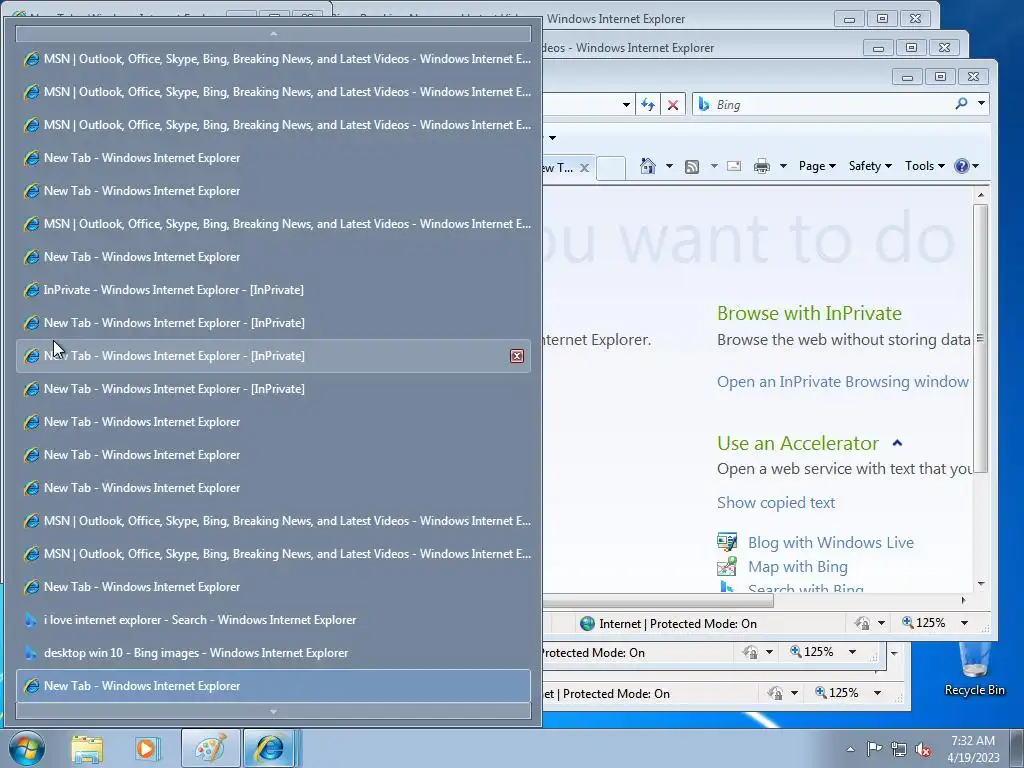The image size is (1024, 768).
Task: Click the Map with Bing icon
Action: click(727, 566)
